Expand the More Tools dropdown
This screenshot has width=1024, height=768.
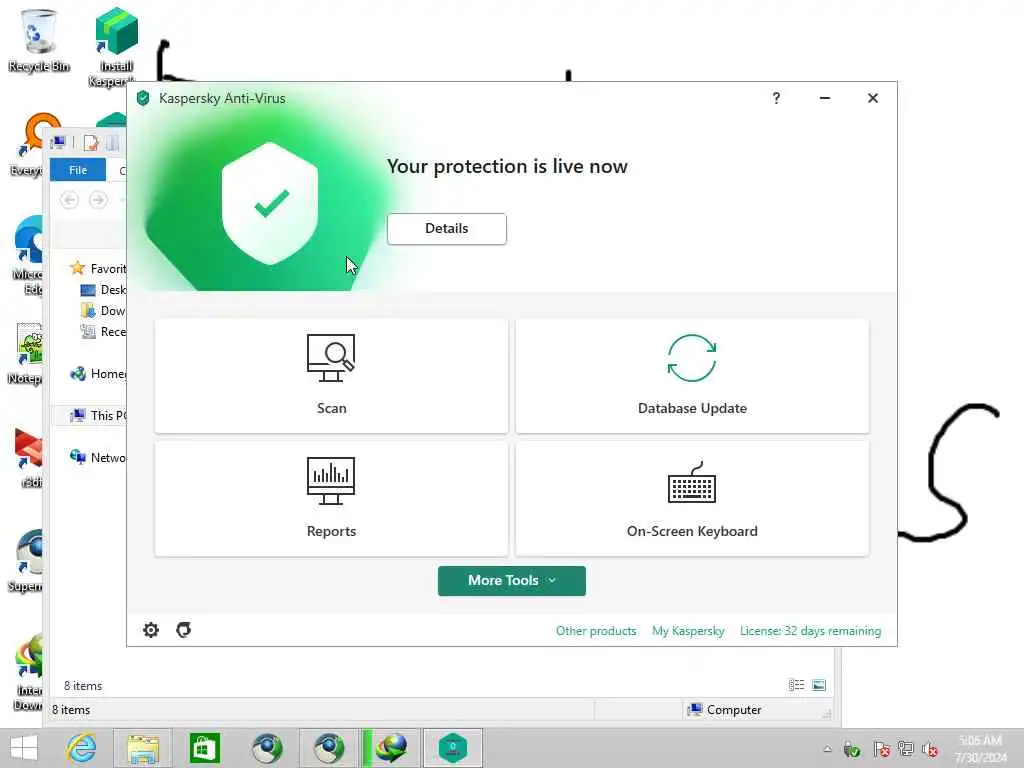click(x=511, y=581)
